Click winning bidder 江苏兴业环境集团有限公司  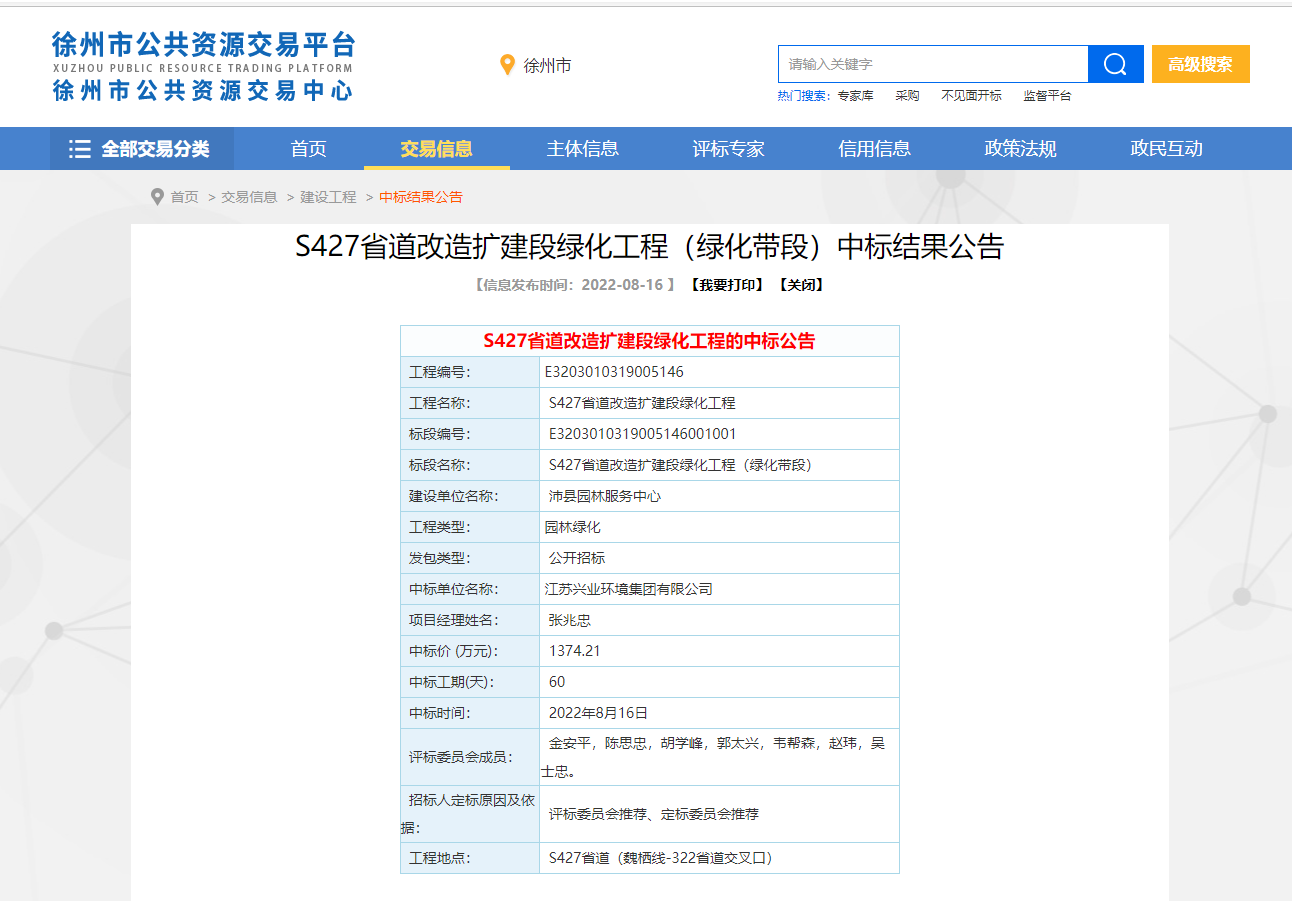[628, 589]
